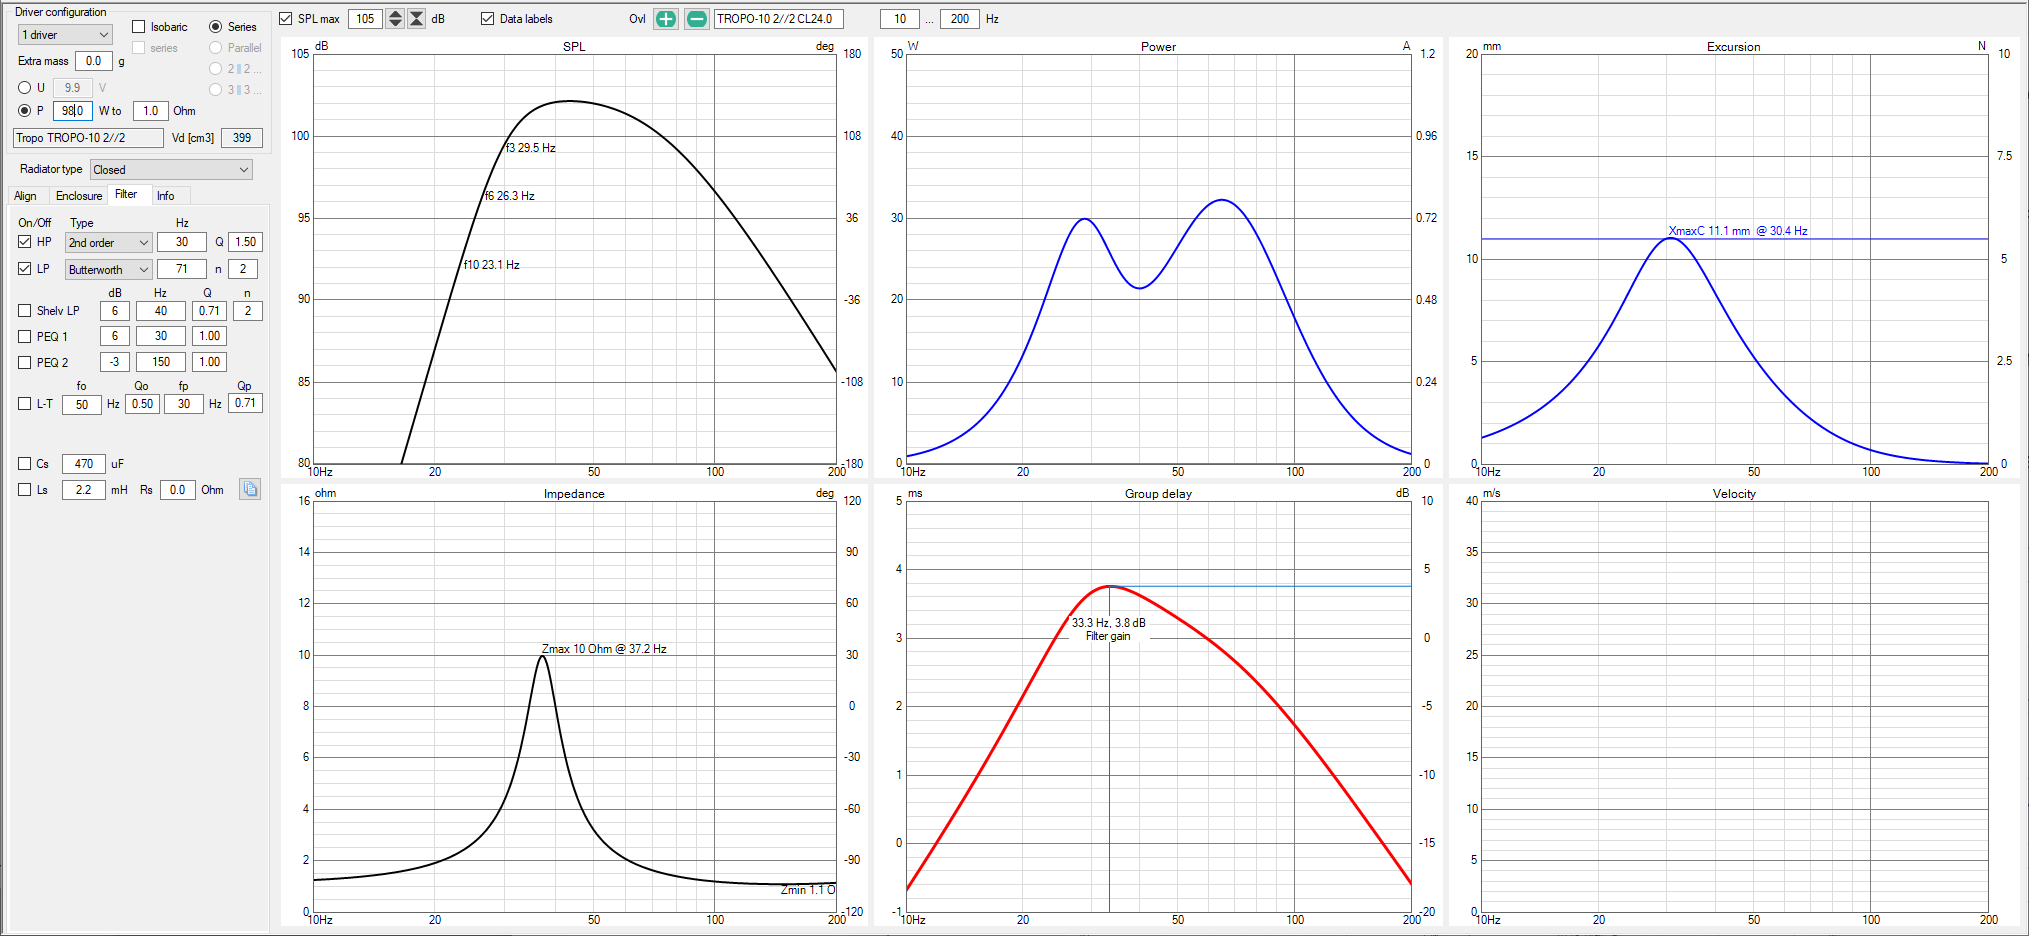Click the upper frequency limit field 200
The width and height of the screenshot is (2029, 936).
pyautogui.click(x=960, y=19)
